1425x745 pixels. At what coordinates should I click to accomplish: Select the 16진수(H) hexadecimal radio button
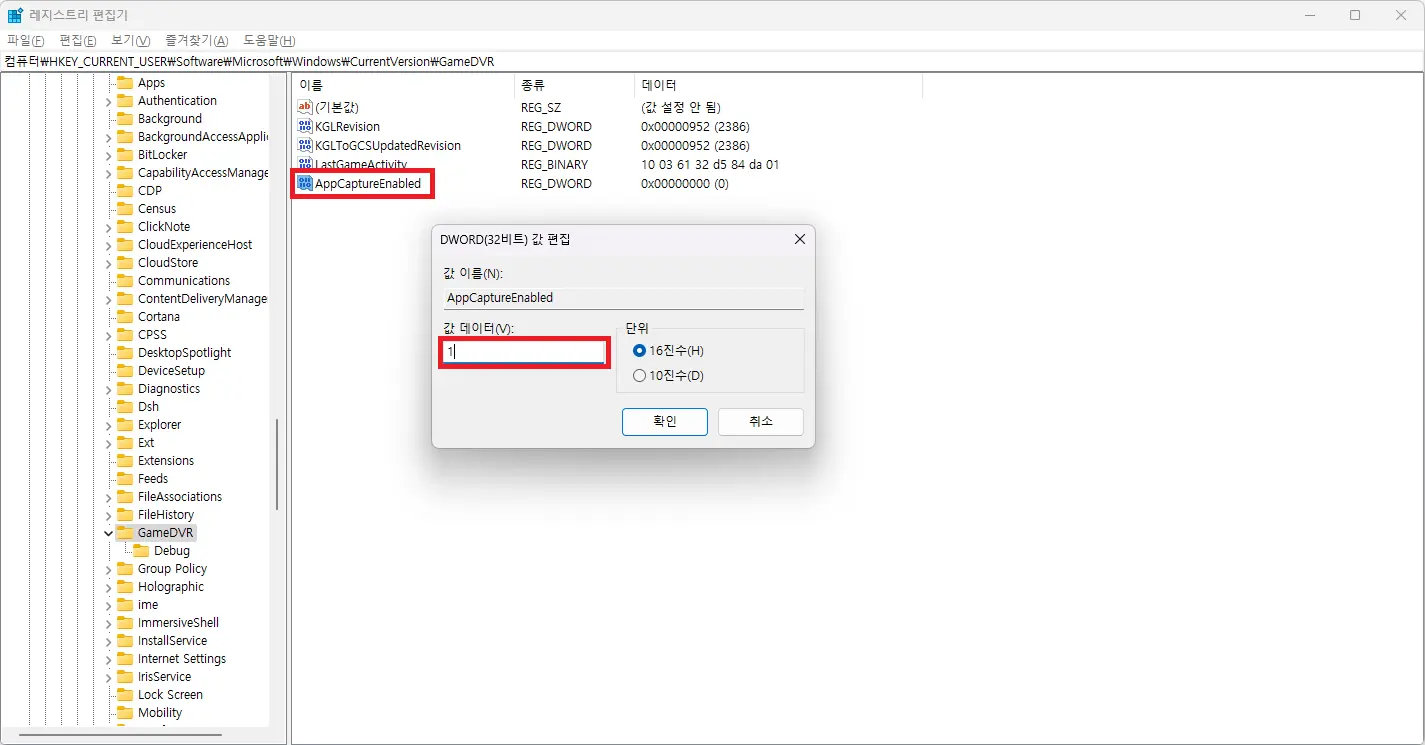(640, 351)
